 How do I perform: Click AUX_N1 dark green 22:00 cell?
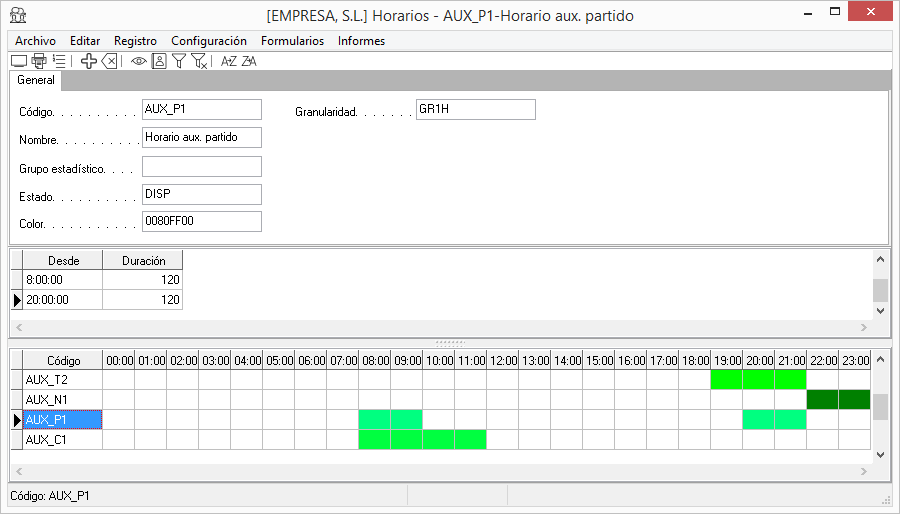pos(822,400)
